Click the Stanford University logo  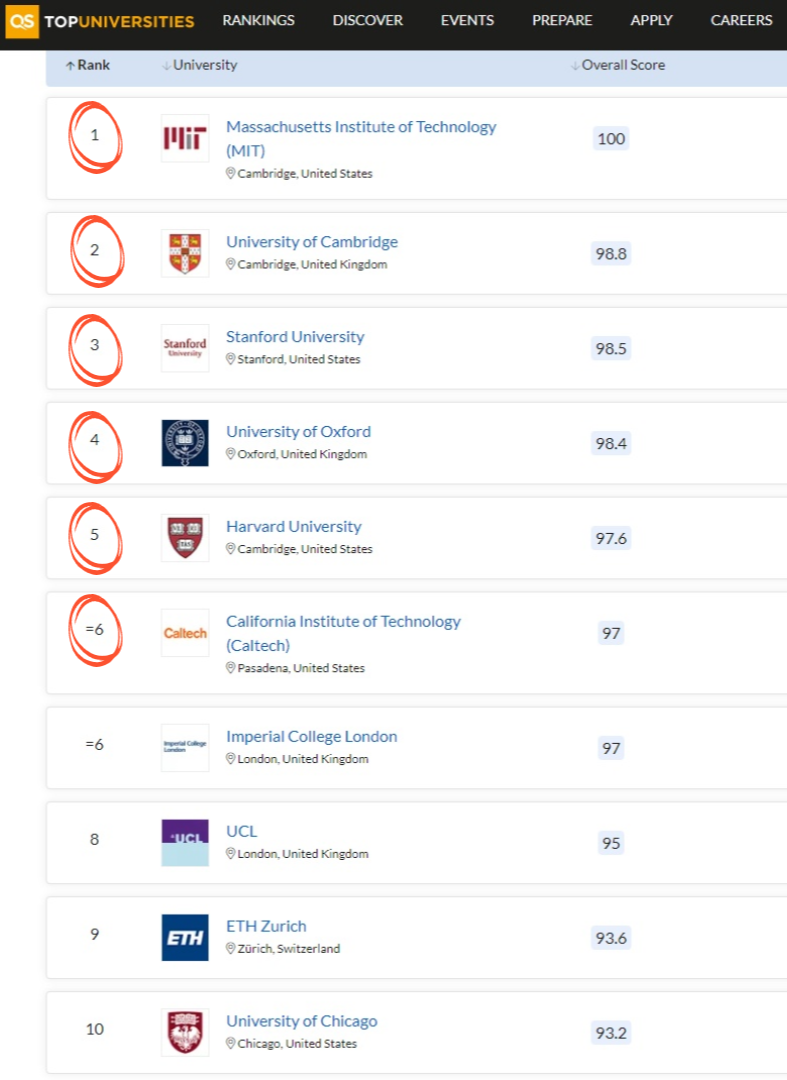(x=185, y=348)
